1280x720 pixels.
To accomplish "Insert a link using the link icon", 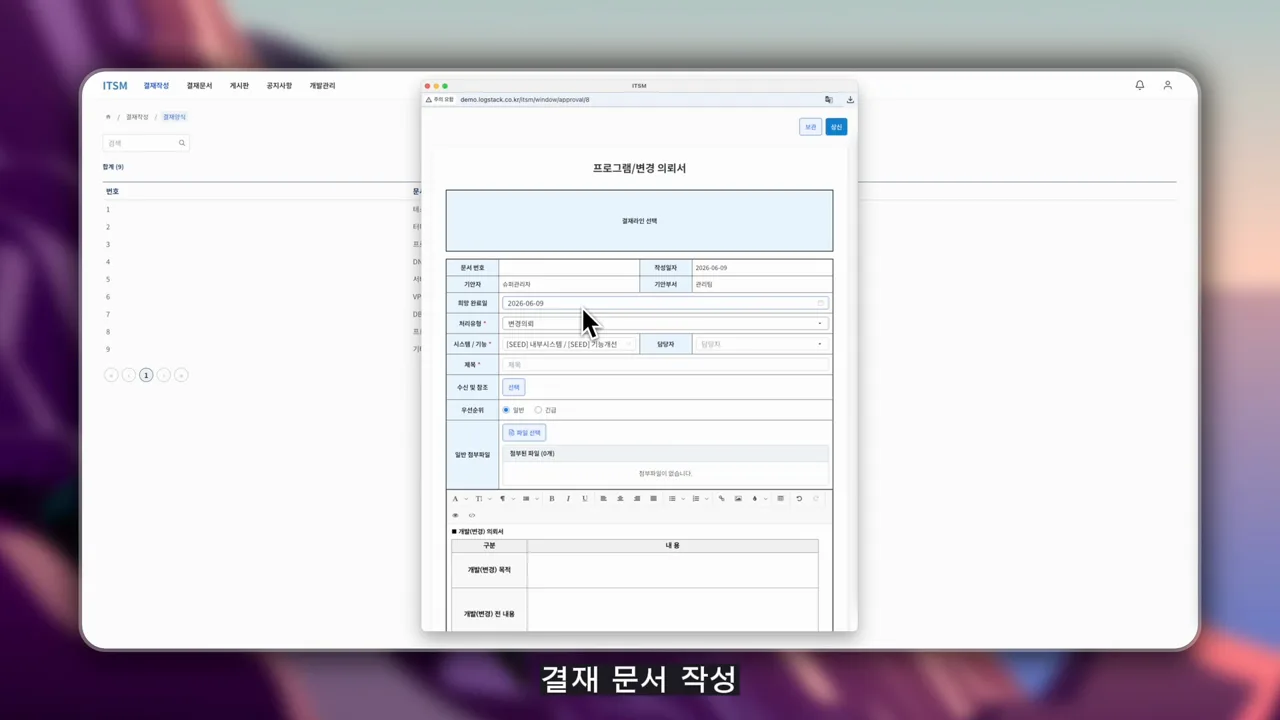I will point(721,498).
